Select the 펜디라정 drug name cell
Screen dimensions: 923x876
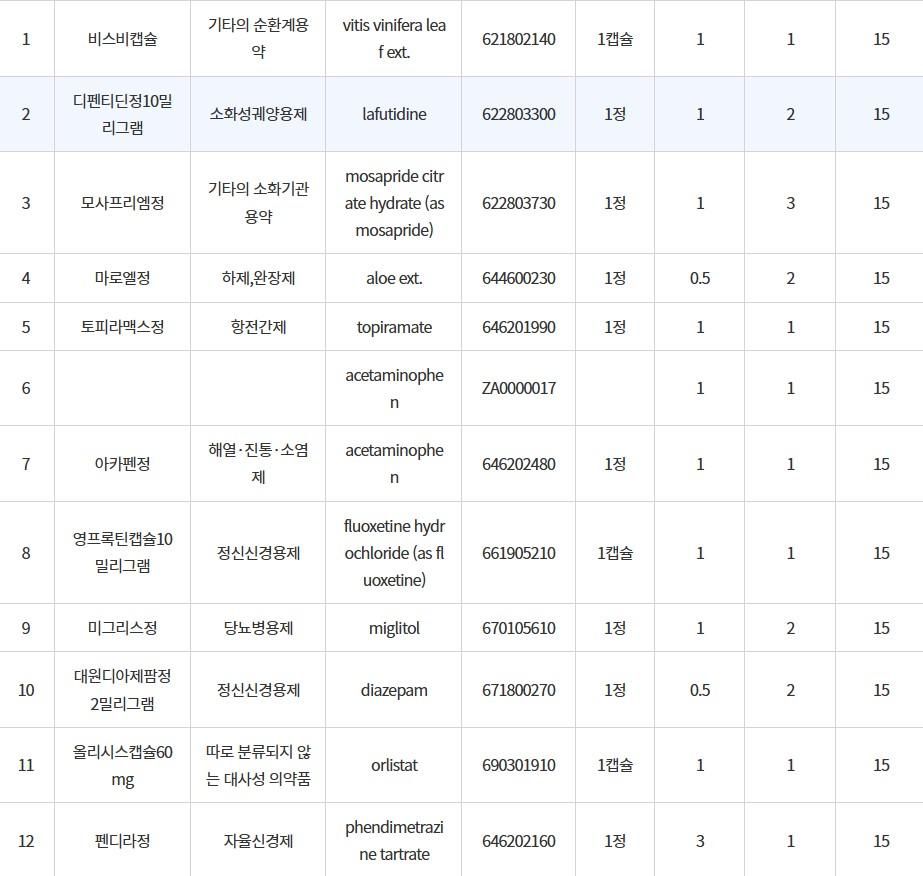122,841
